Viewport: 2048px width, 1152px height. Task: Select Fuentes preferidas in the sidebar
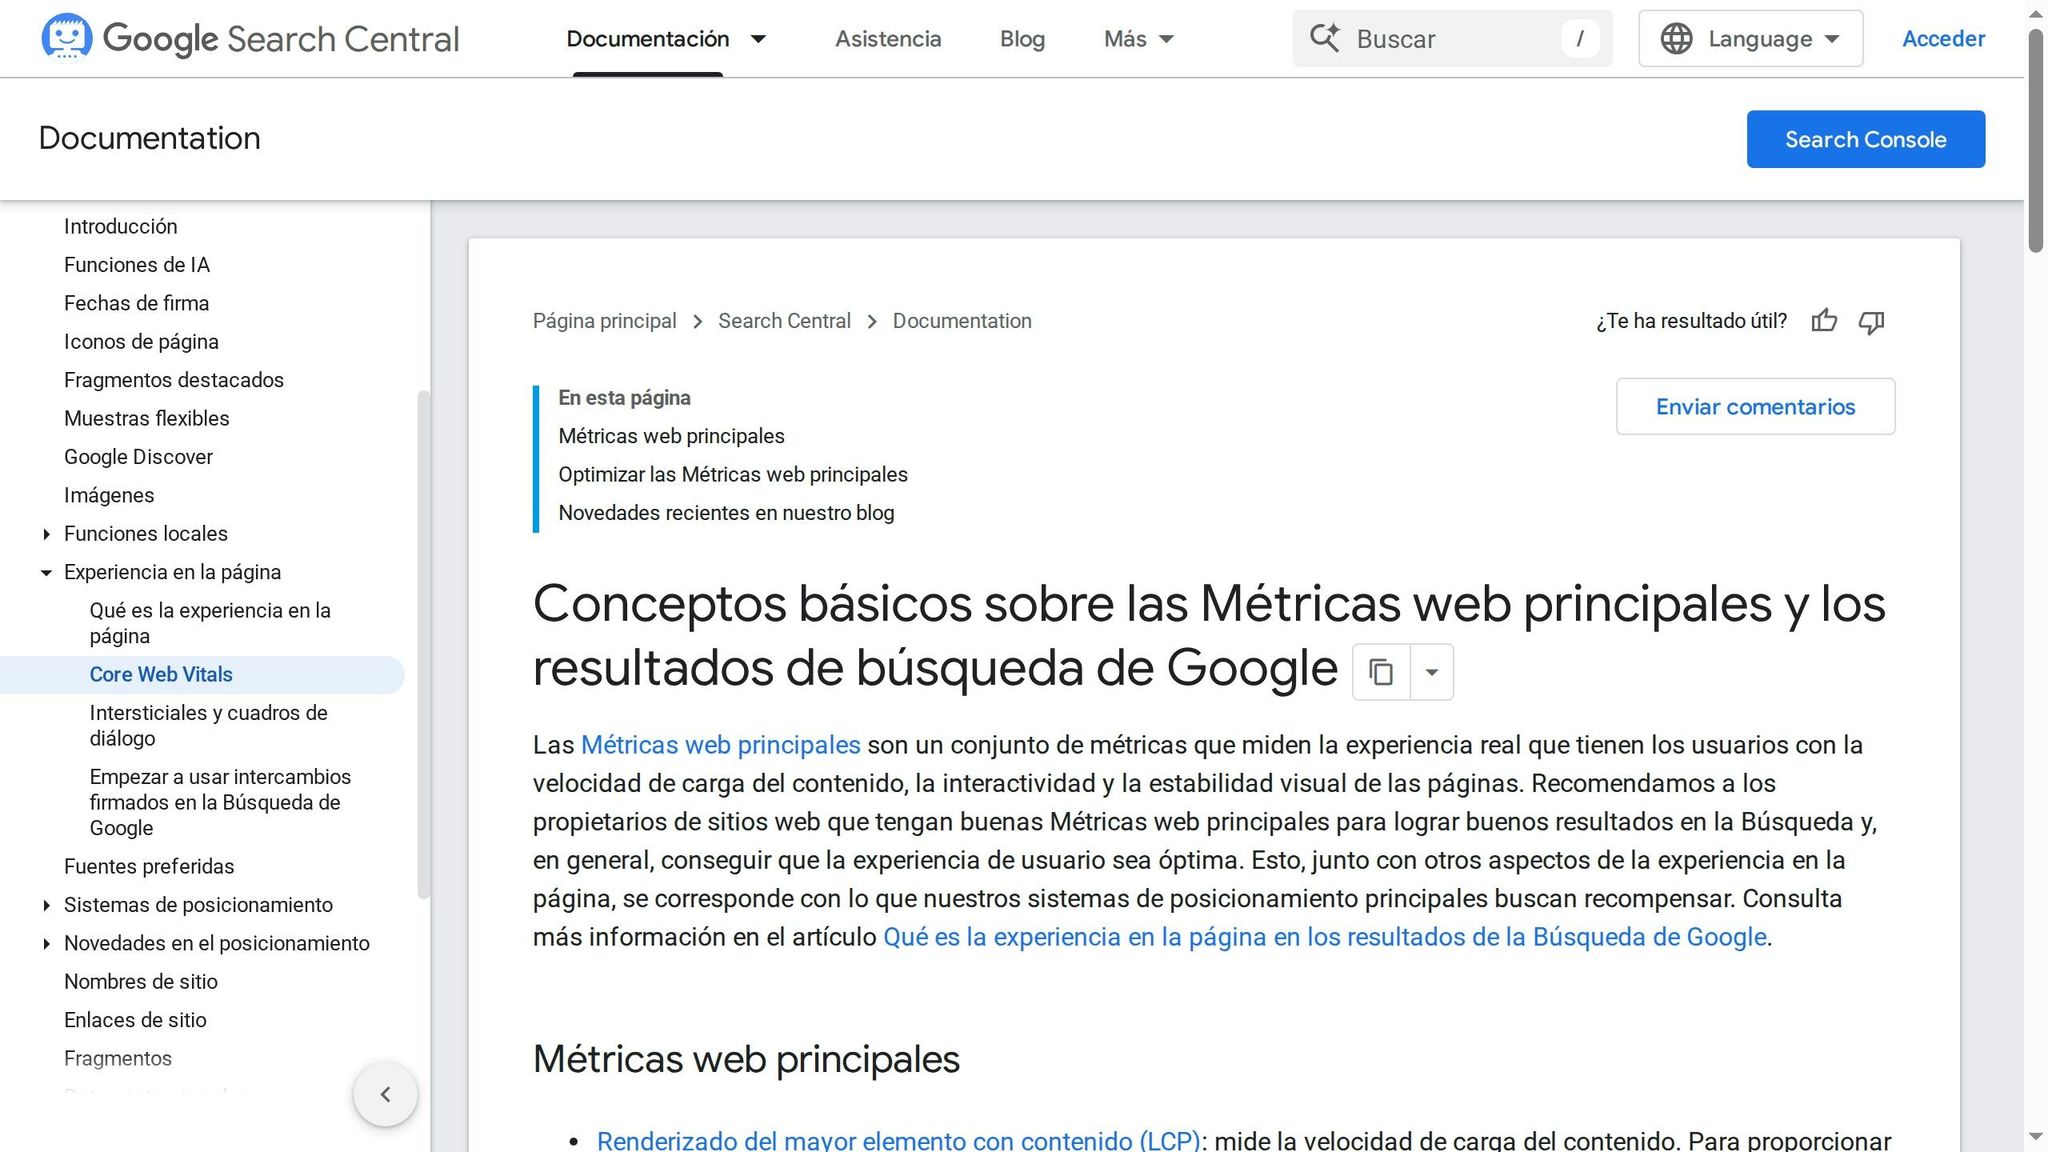[x=149, y=867]
